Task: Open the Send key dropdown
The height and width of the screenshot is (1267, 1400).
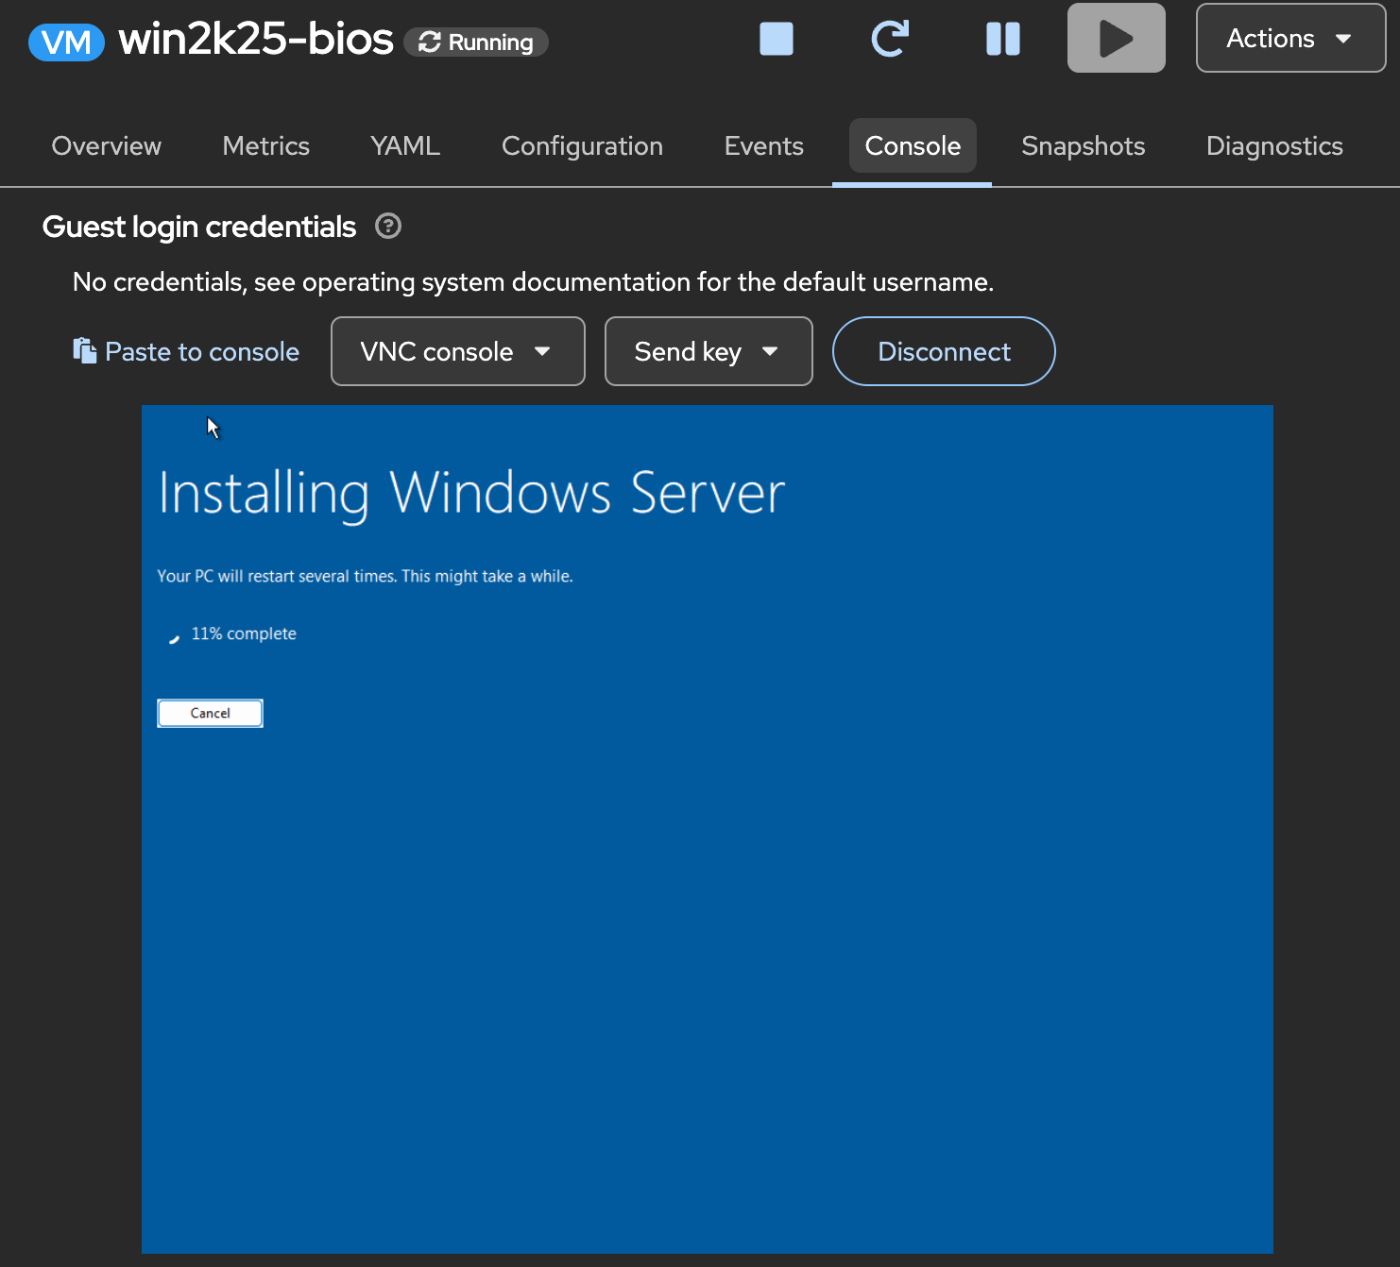Action: click(x=707, y=351)
